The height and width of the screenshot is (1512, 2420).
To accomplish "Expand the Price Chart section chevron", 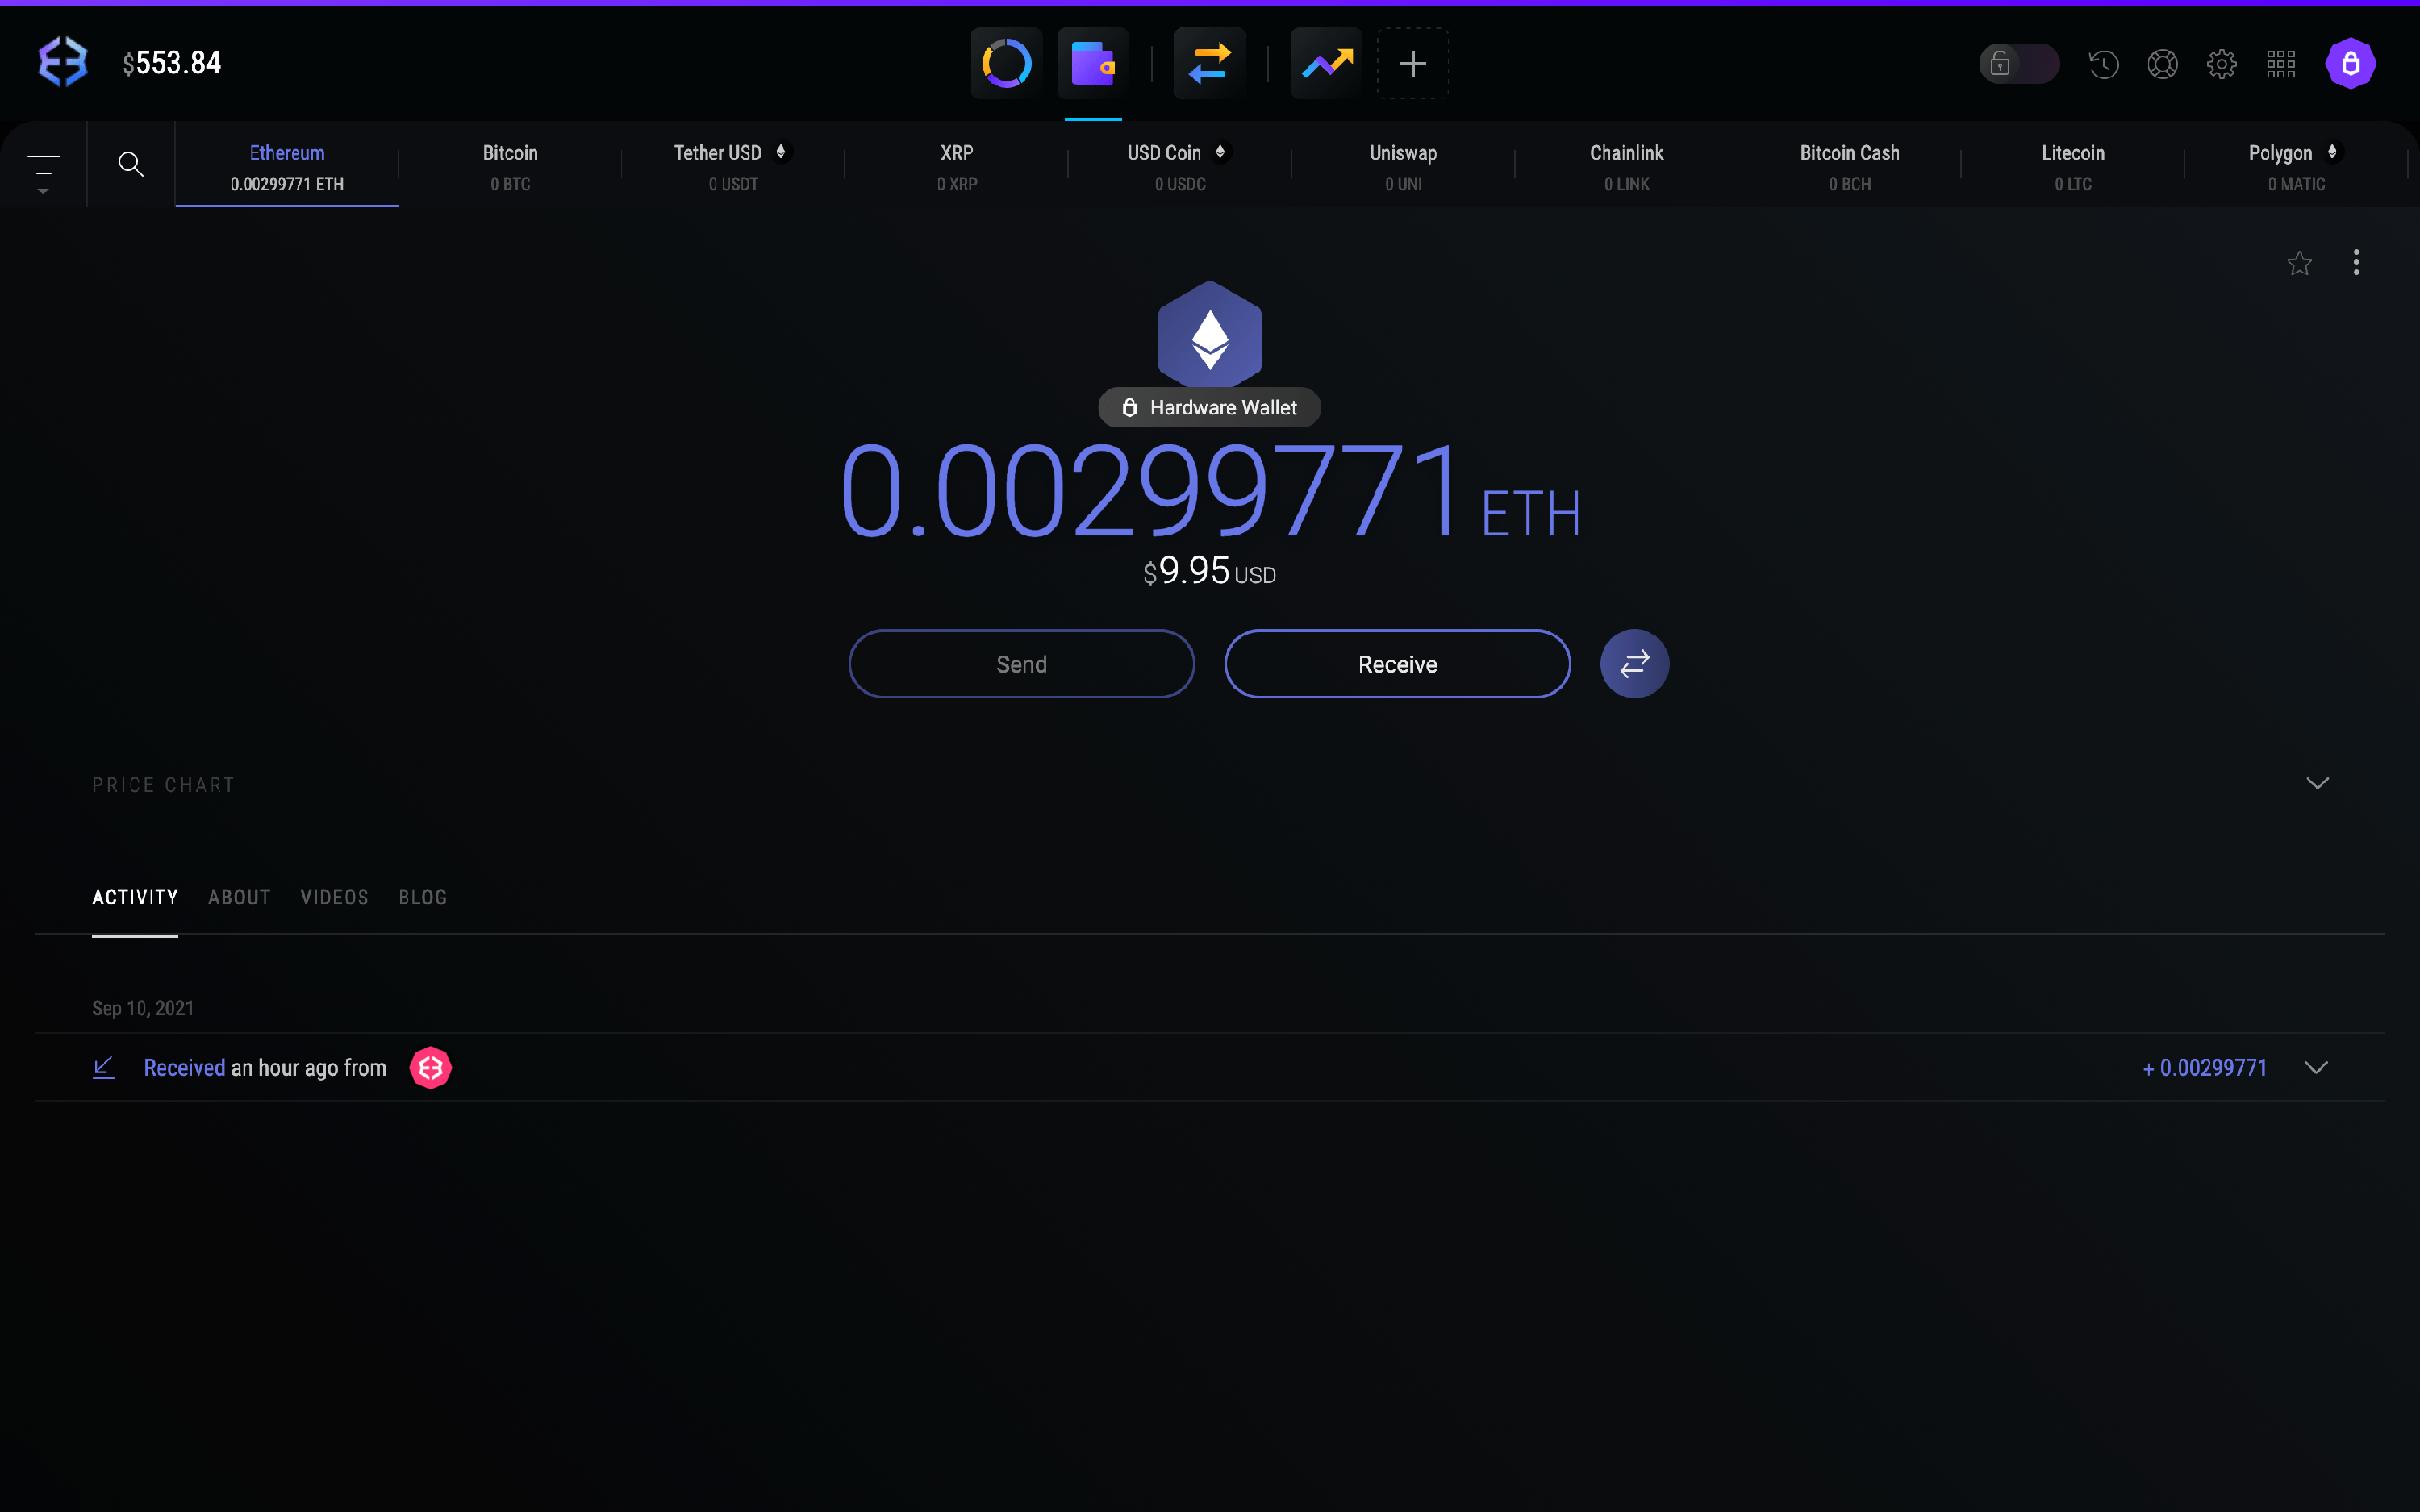I will [x=2317, y=783].
